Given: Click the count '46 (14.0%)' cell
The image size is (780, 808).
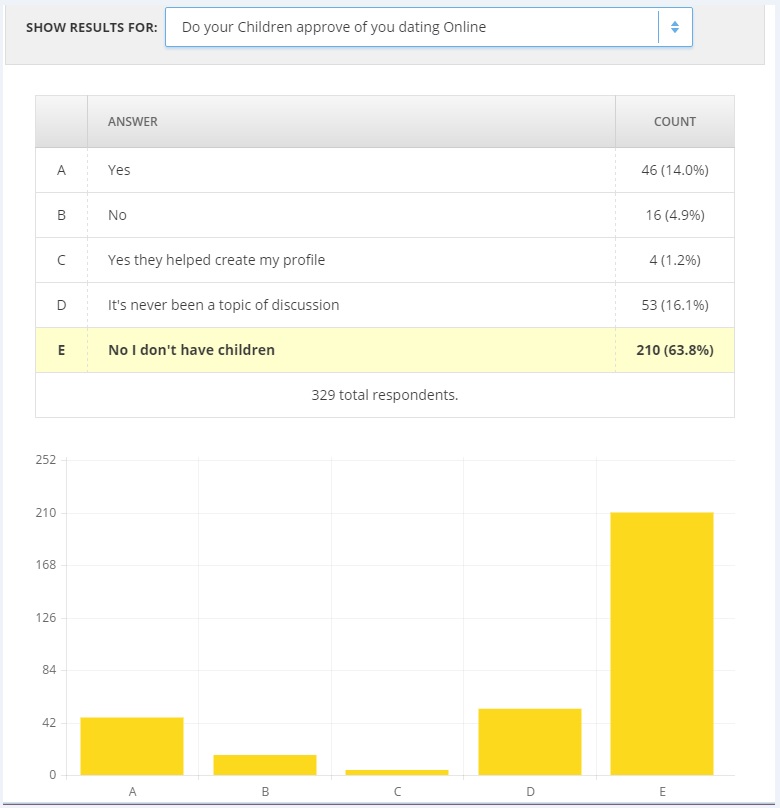Looking at the screenshot, I should (x=675, y=170).
